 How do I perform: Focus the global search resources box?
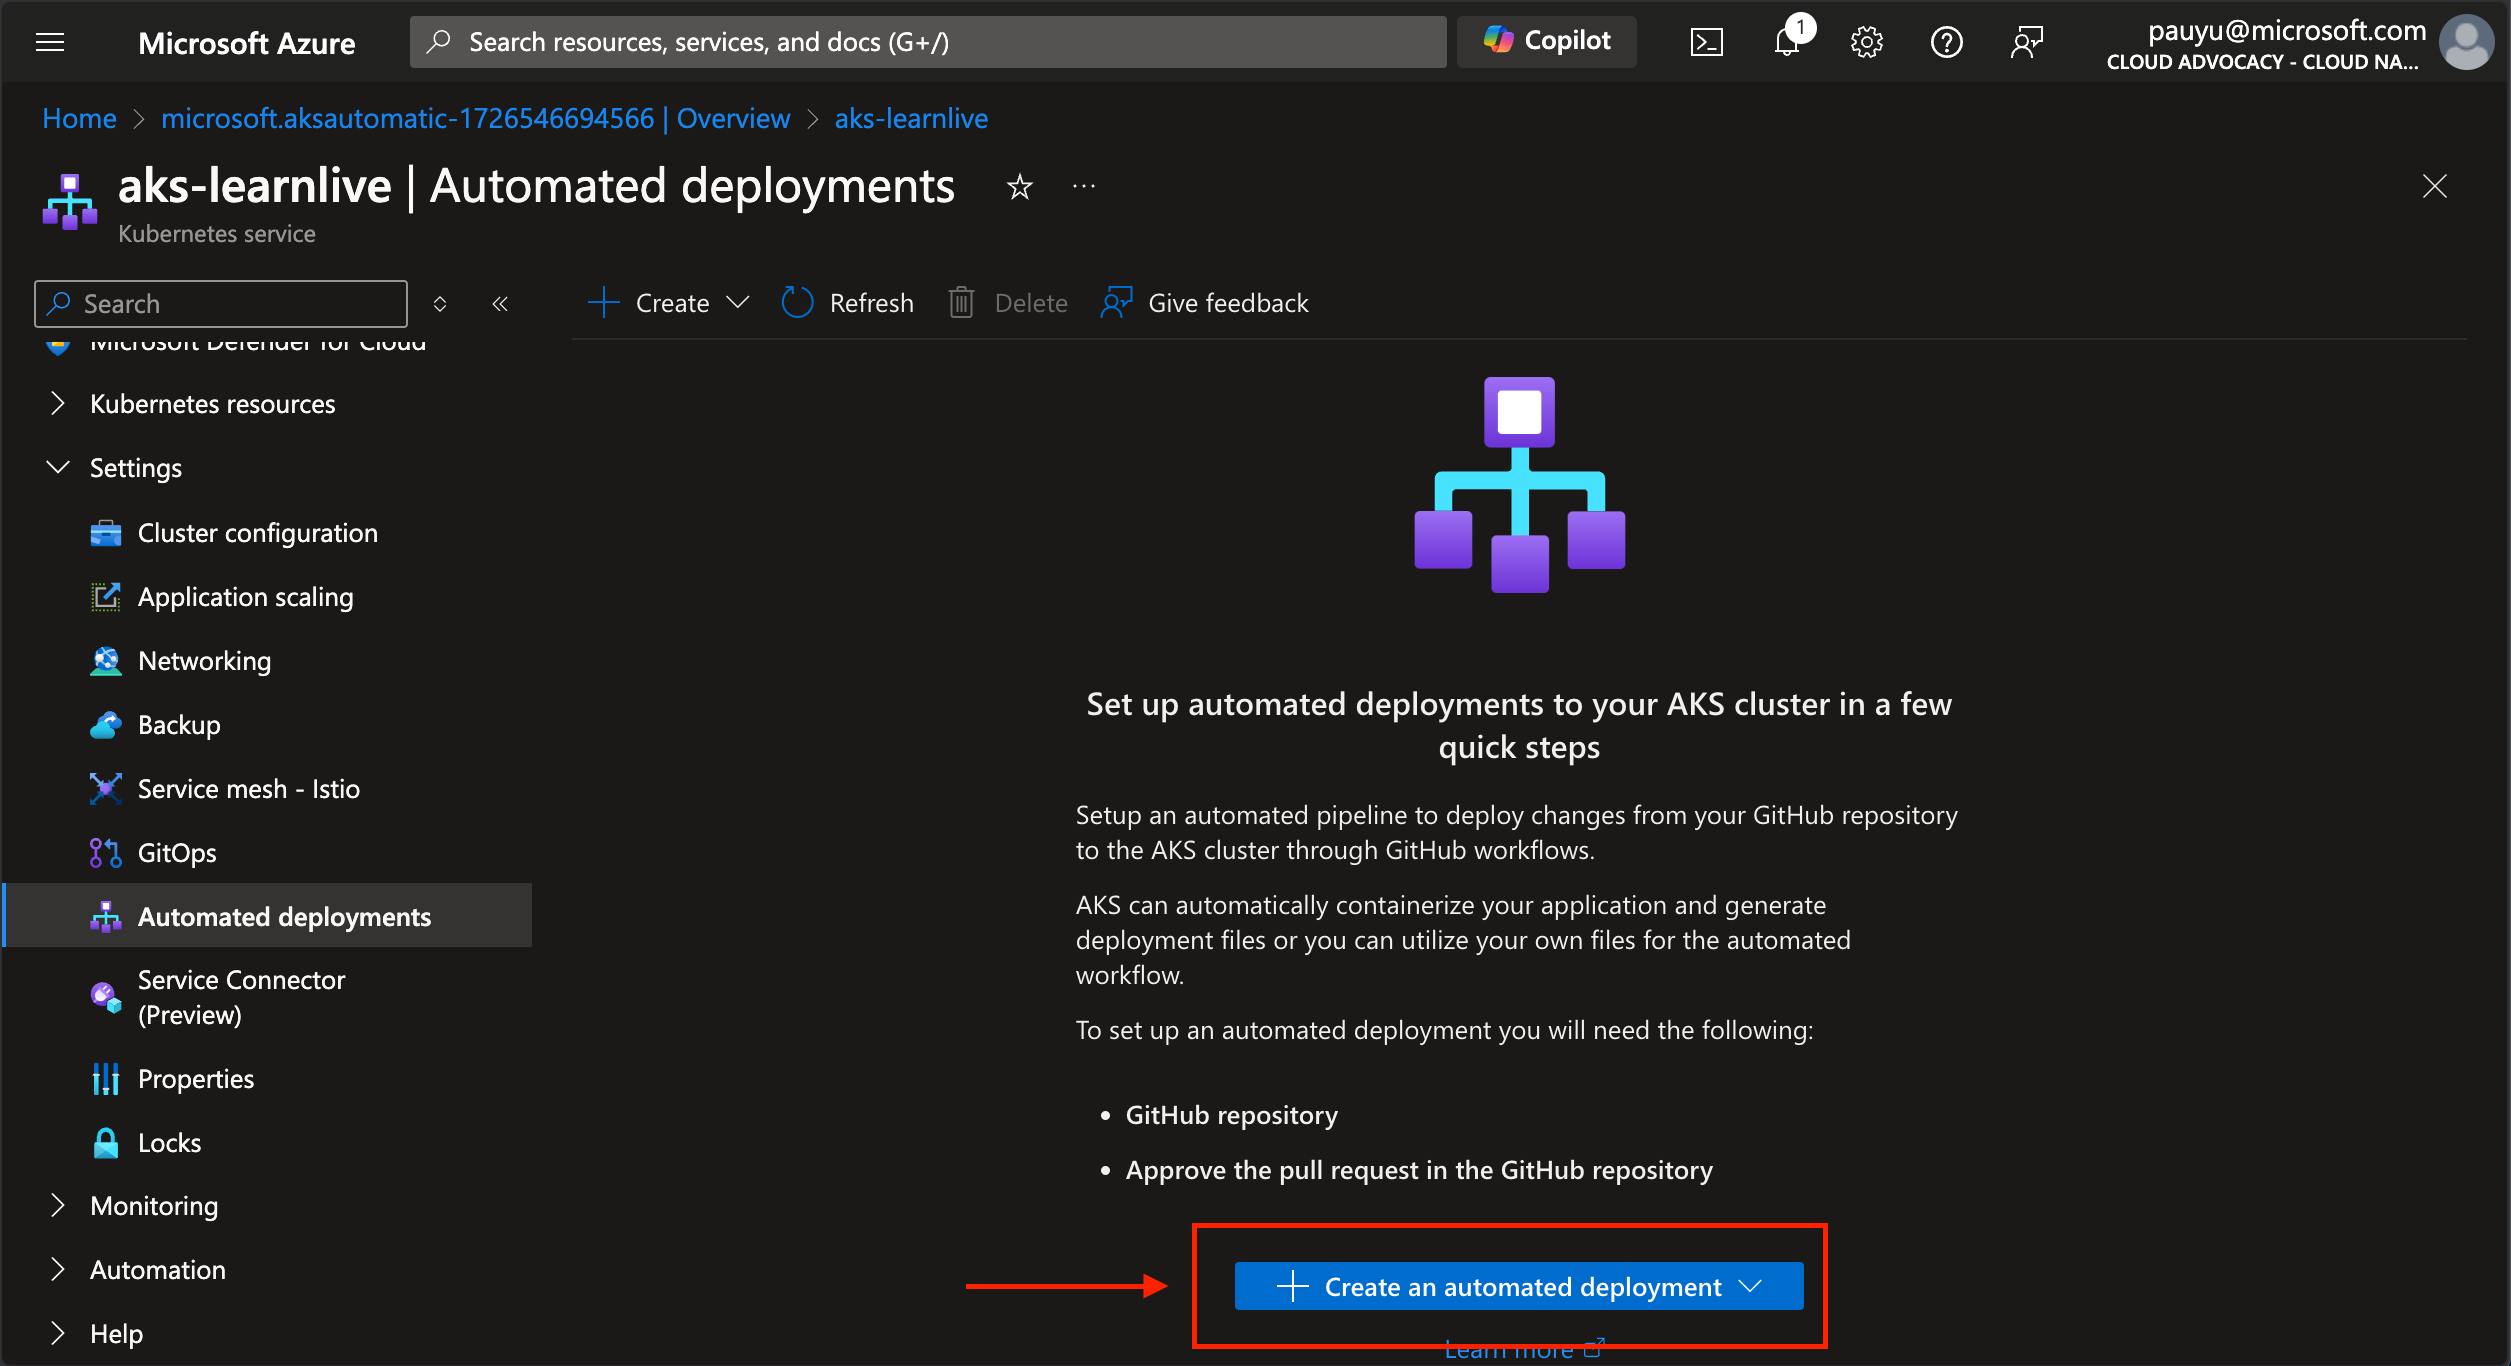(x=928, y=42)
